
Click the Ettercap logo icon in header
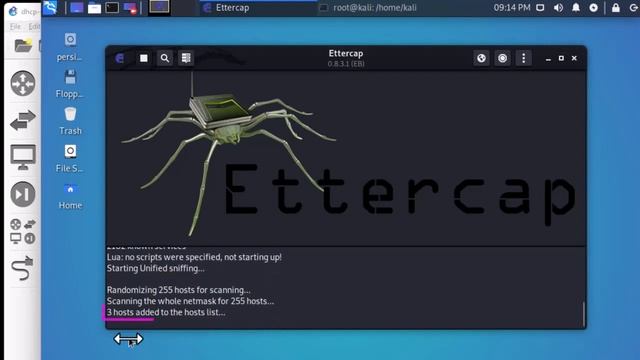point(120,58)
